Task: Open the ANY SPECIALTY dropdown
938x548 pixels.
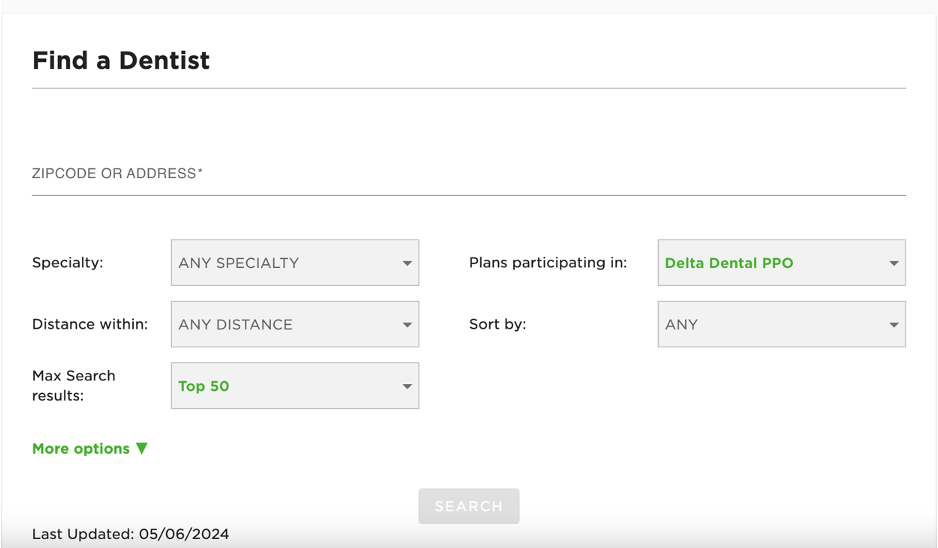Action: pyautogui.click(x=283, y=263)
